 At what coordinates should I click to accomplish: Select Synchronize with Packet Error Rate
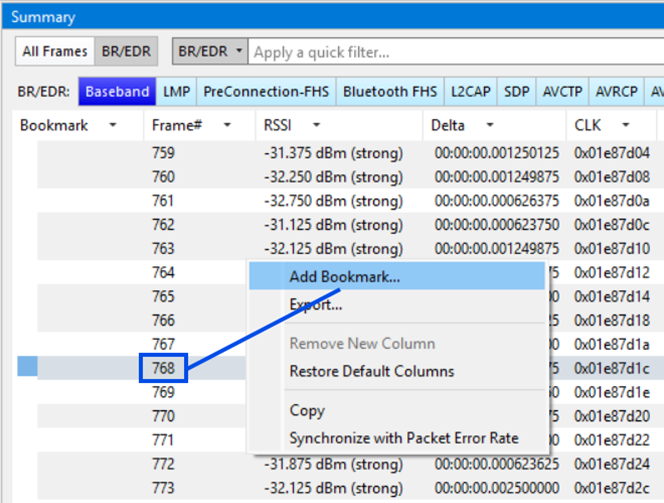point(397,438)
